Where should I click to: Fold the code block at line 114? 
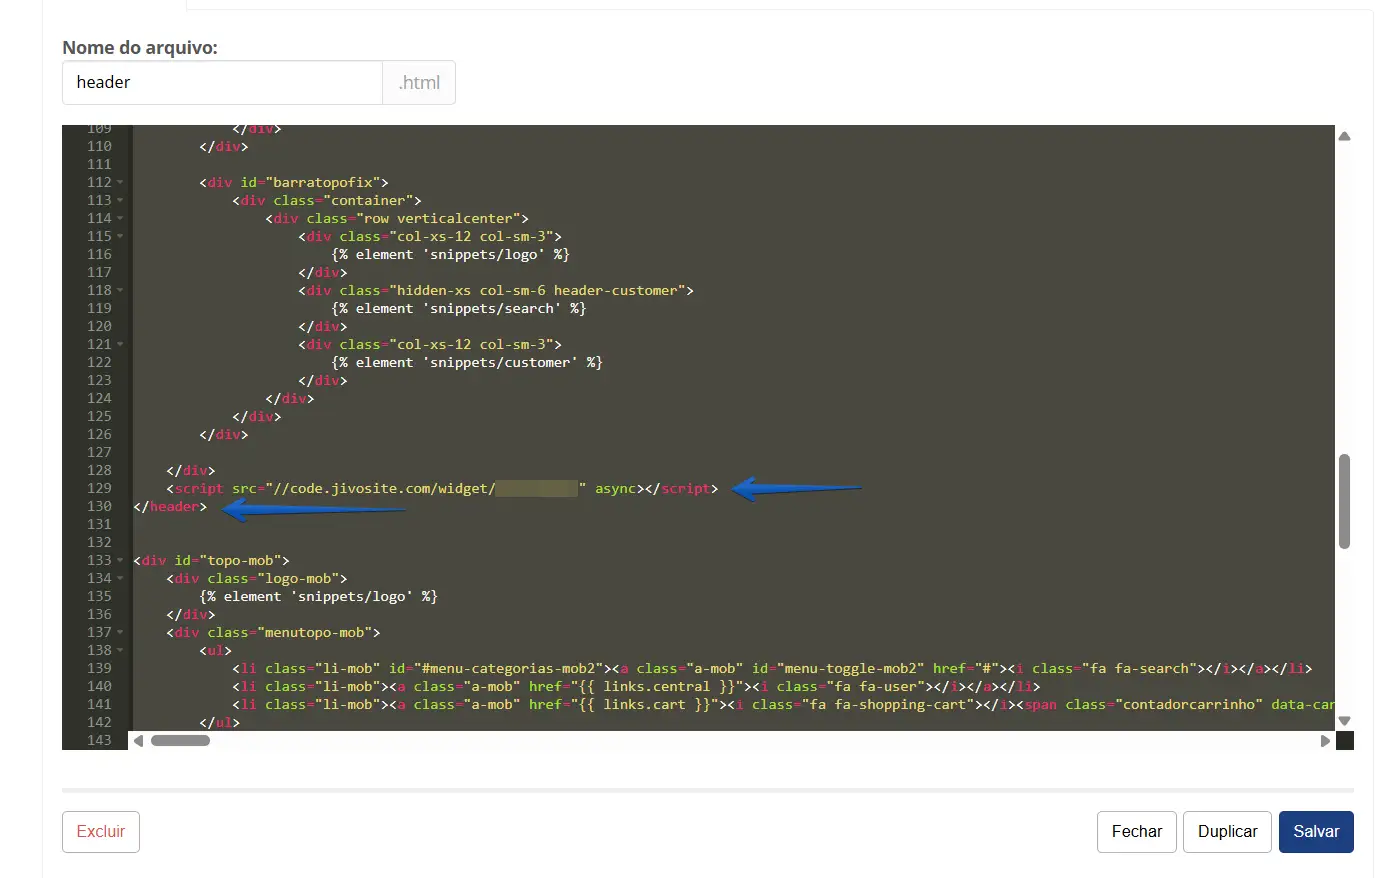point(120,219)
